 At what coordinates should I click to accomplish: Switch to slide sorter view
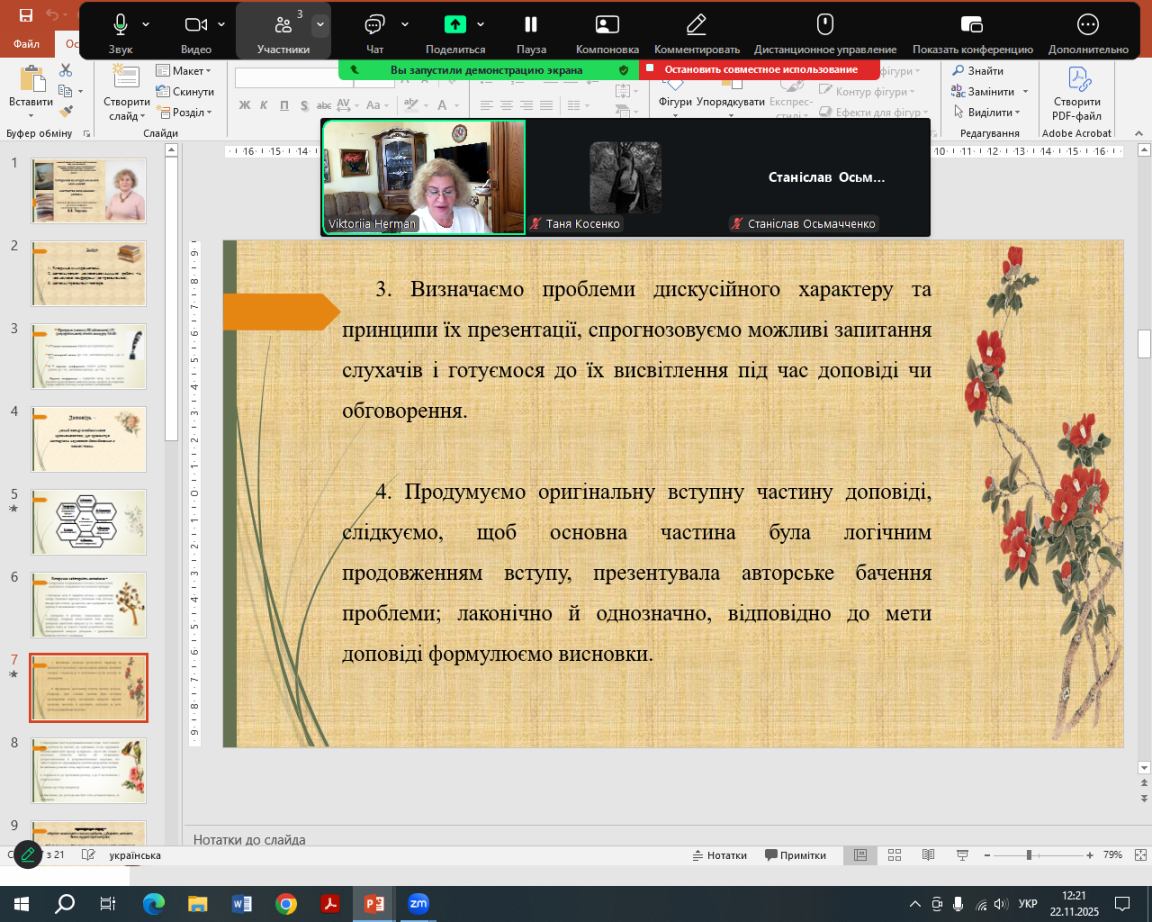coord(894,855)
